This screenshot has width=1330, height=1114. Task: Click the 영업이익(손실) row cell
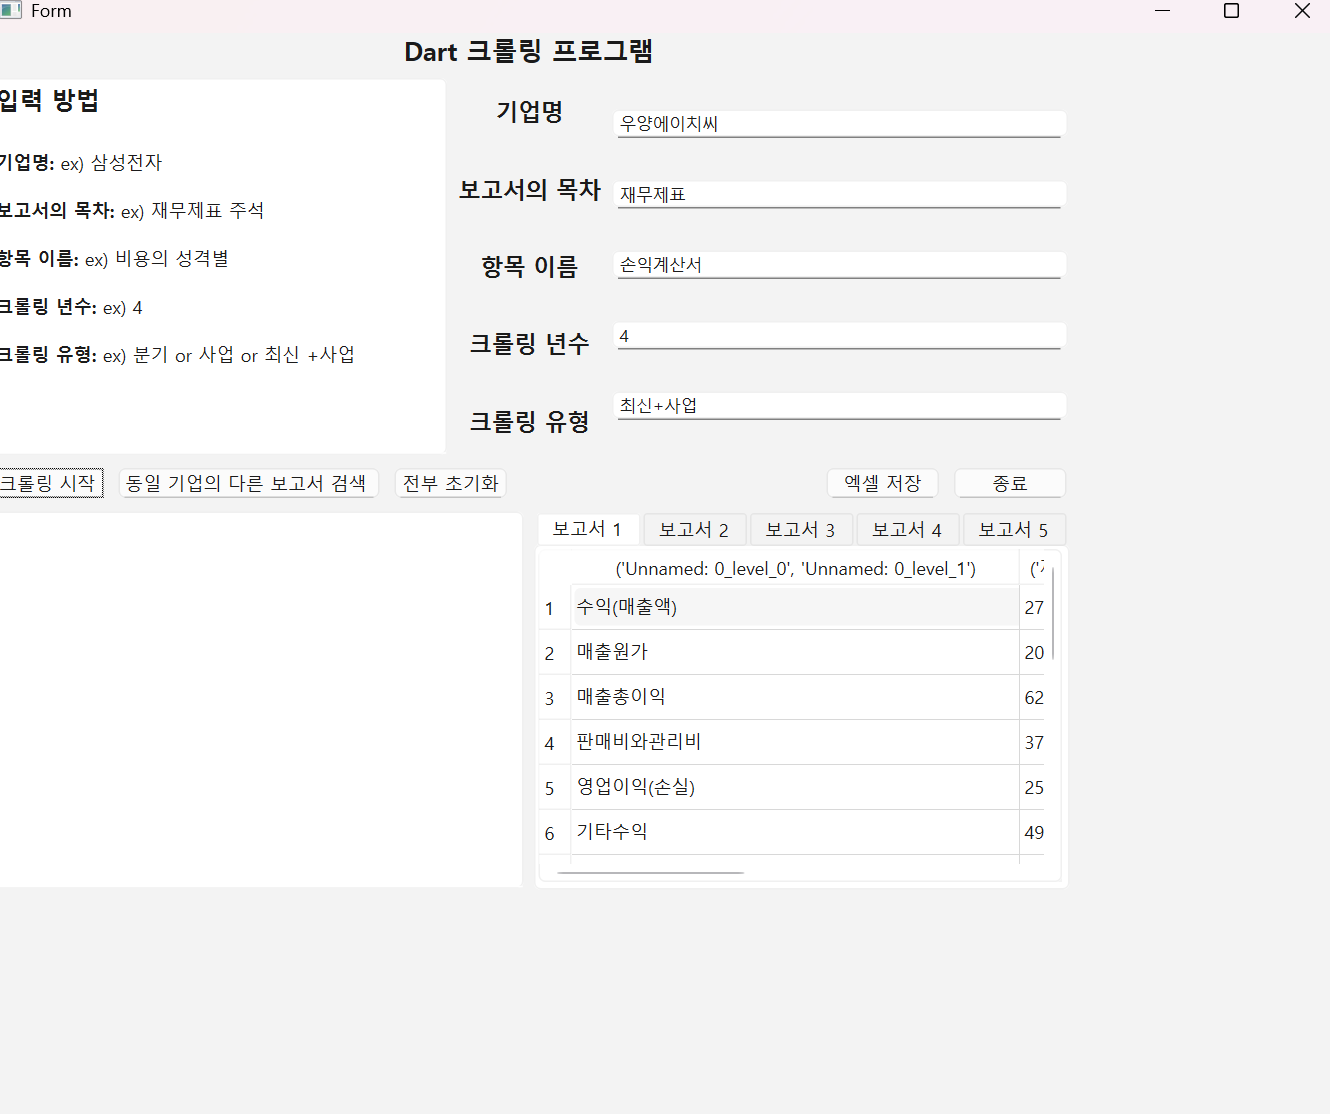(x=794, y=787)
